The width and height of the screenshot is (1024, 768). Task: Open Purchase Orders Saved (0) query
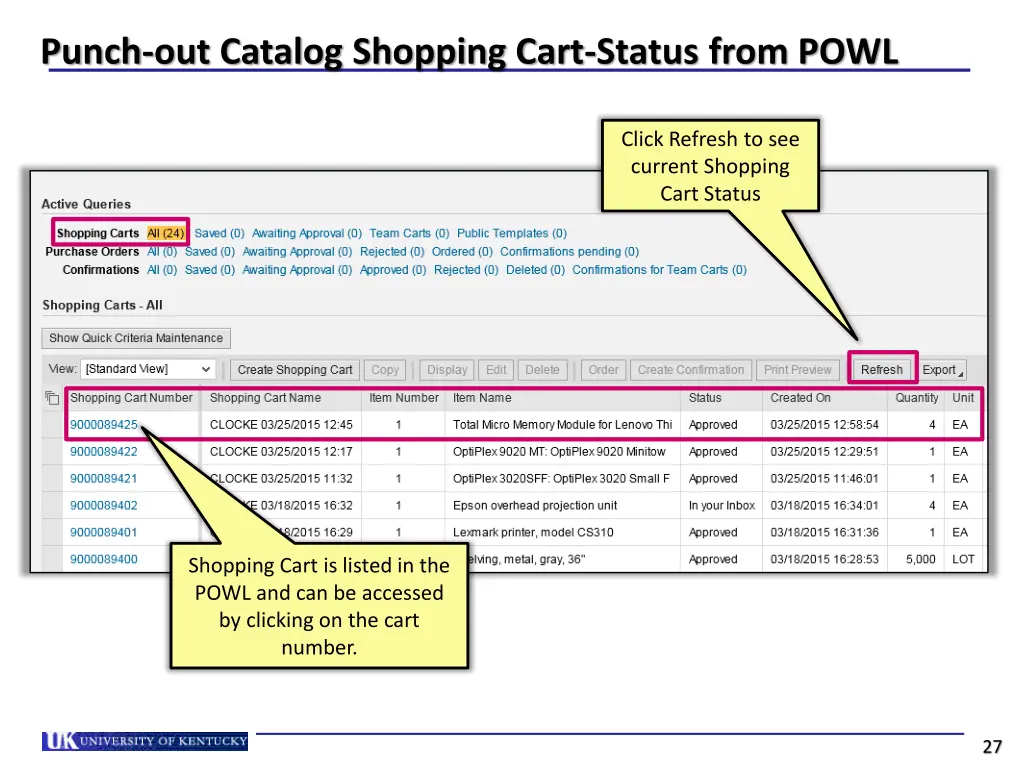tap(210, 251)
